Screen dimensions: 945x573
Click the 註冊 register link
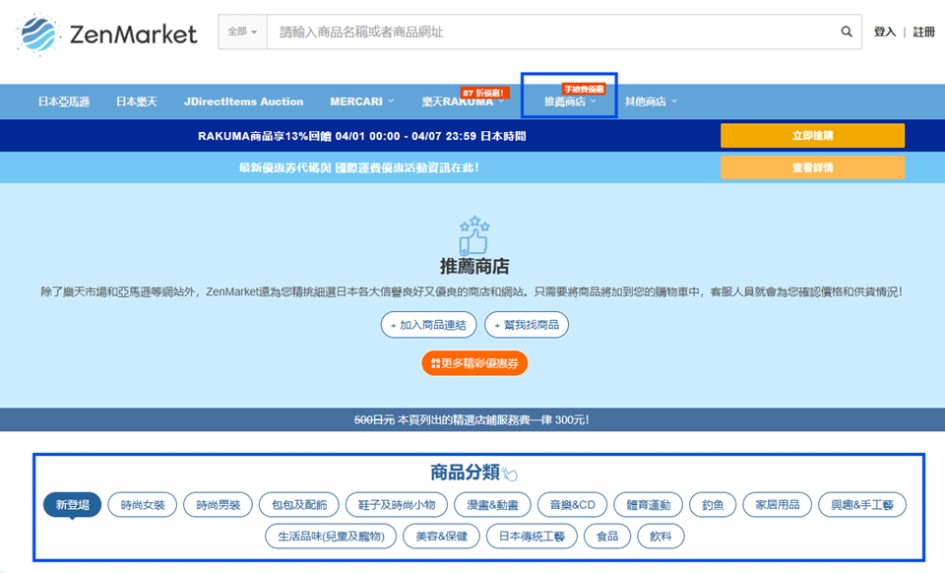923,32
